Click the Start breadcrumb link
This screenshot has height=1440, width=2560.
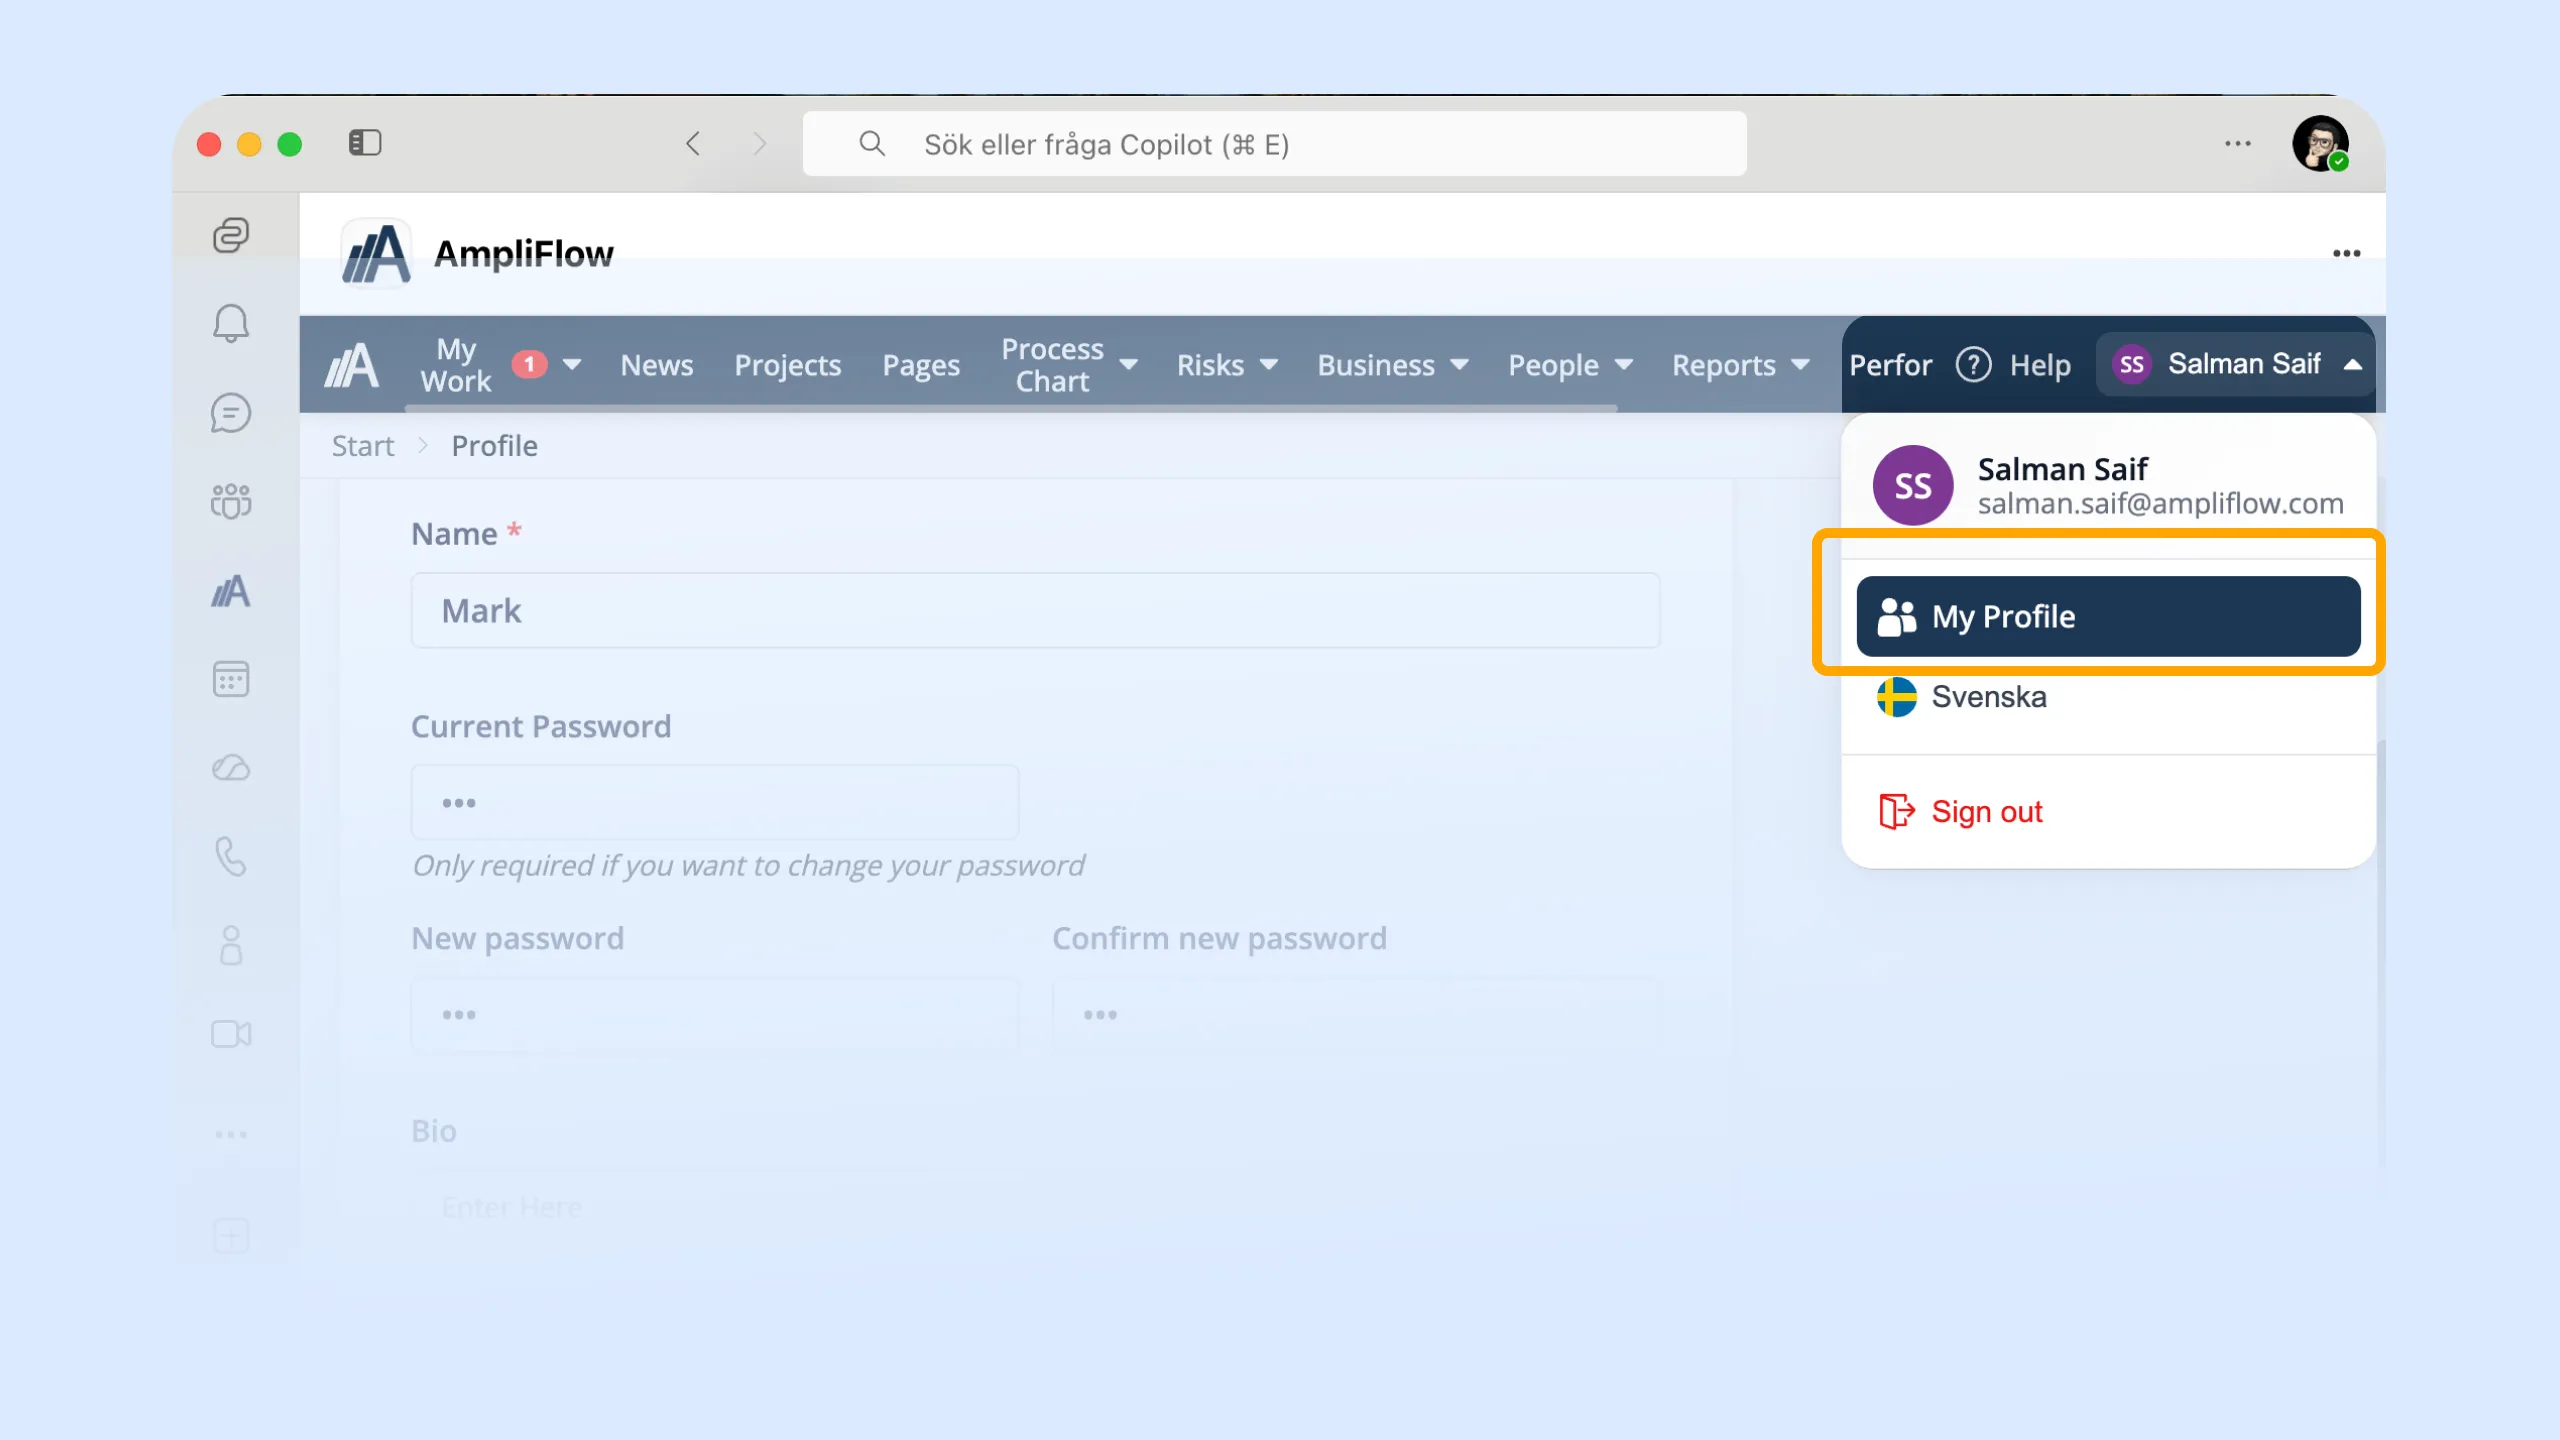click(363, 446)
